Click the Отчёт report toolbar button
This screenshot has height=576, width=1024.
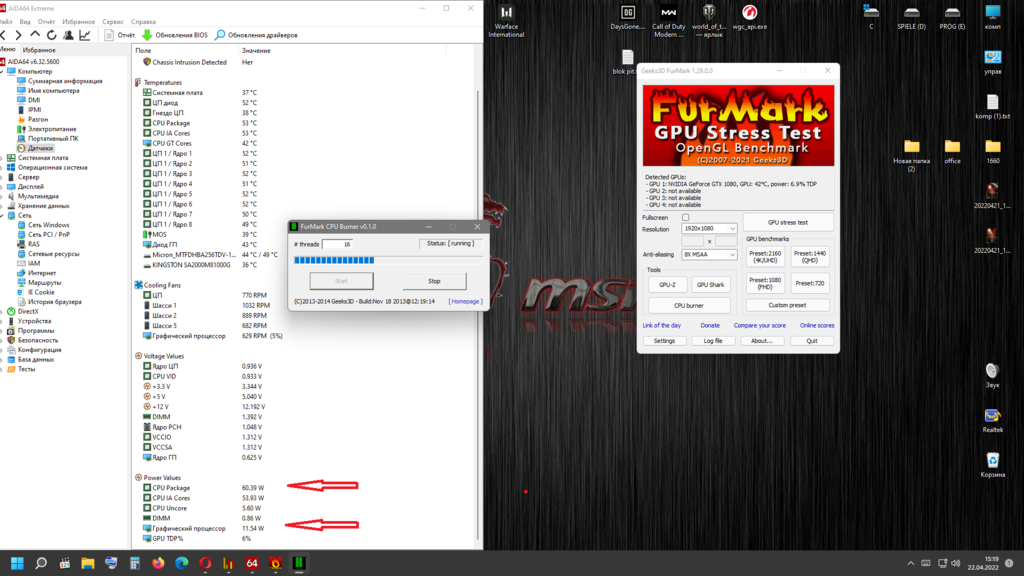[120, 35]
